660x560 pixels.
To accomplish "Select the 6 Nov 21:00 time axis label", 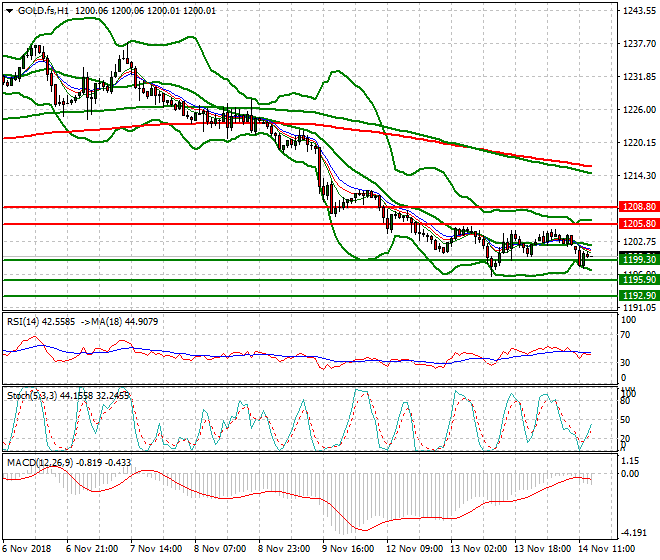I will coord(92,549).
